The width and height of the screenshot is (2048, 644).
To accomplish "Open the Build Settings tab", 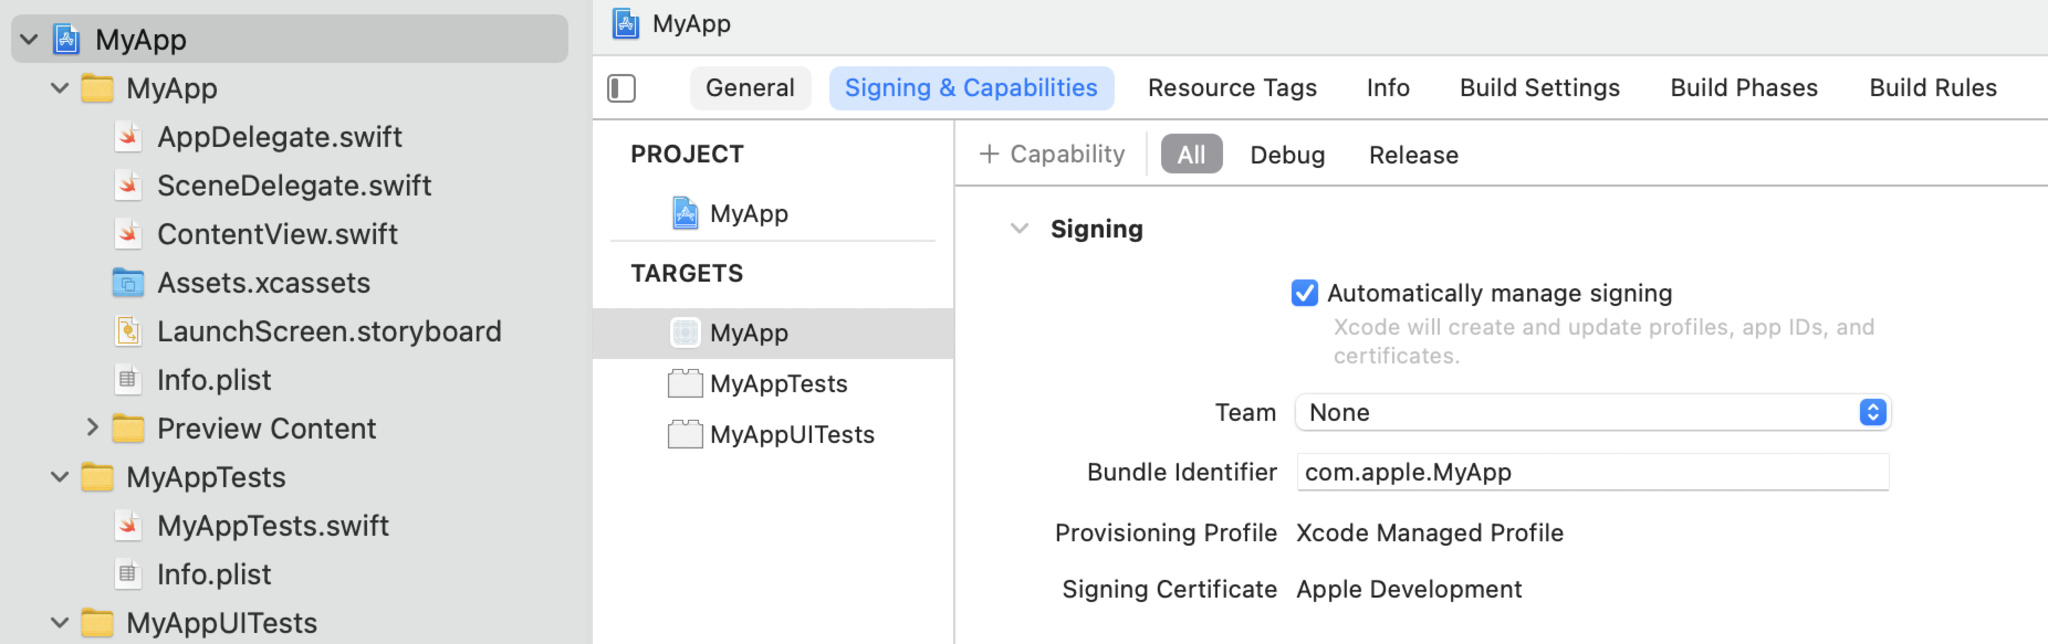I will [x=1539, y=88].
